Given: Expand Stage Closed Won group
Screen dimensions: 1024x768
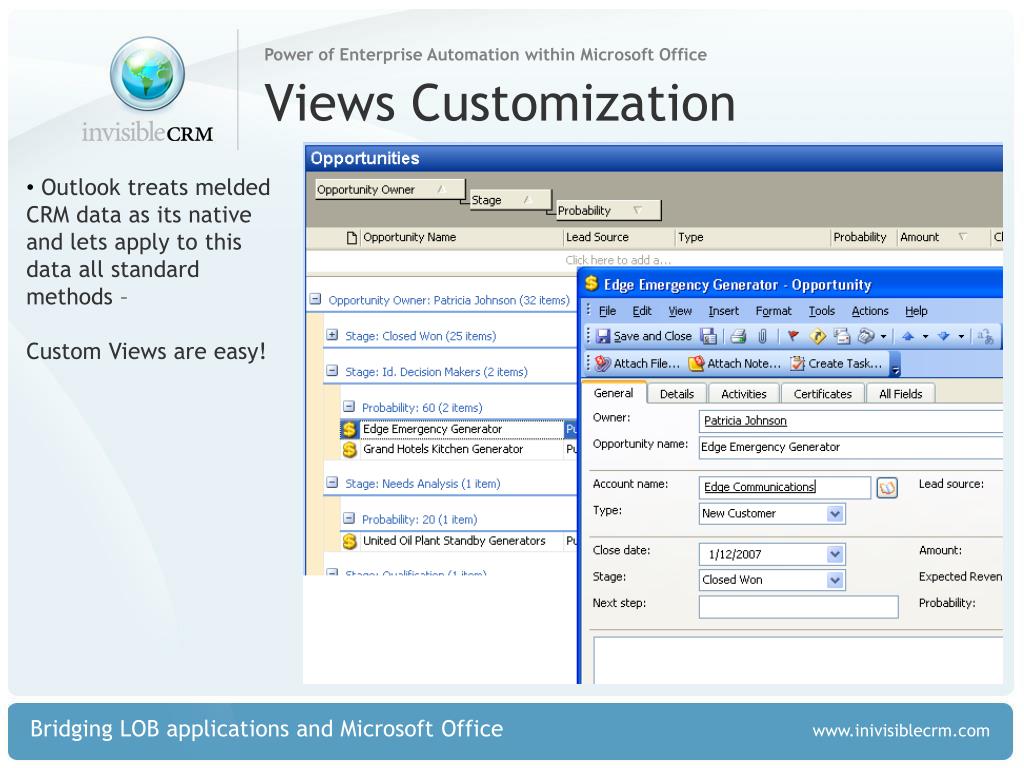Looking at the screenshot, I should [x=332, y=335].
